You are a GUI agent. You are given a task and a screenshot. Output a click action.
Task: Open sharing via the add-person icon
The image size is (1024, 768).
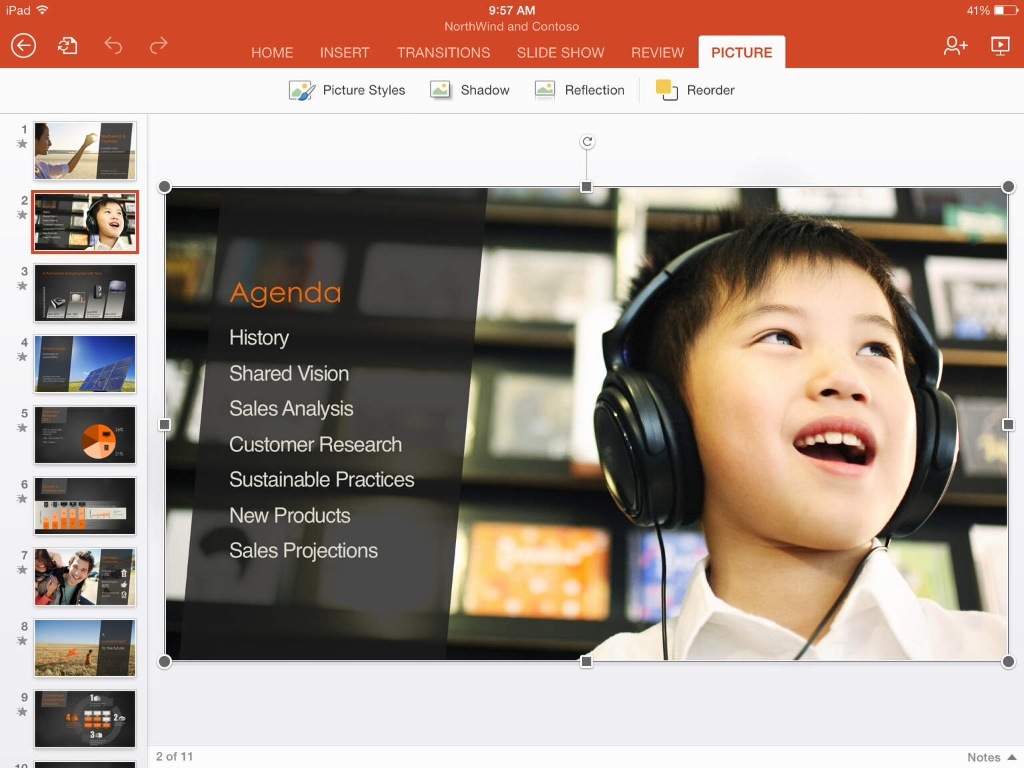(x=956, y=45)
